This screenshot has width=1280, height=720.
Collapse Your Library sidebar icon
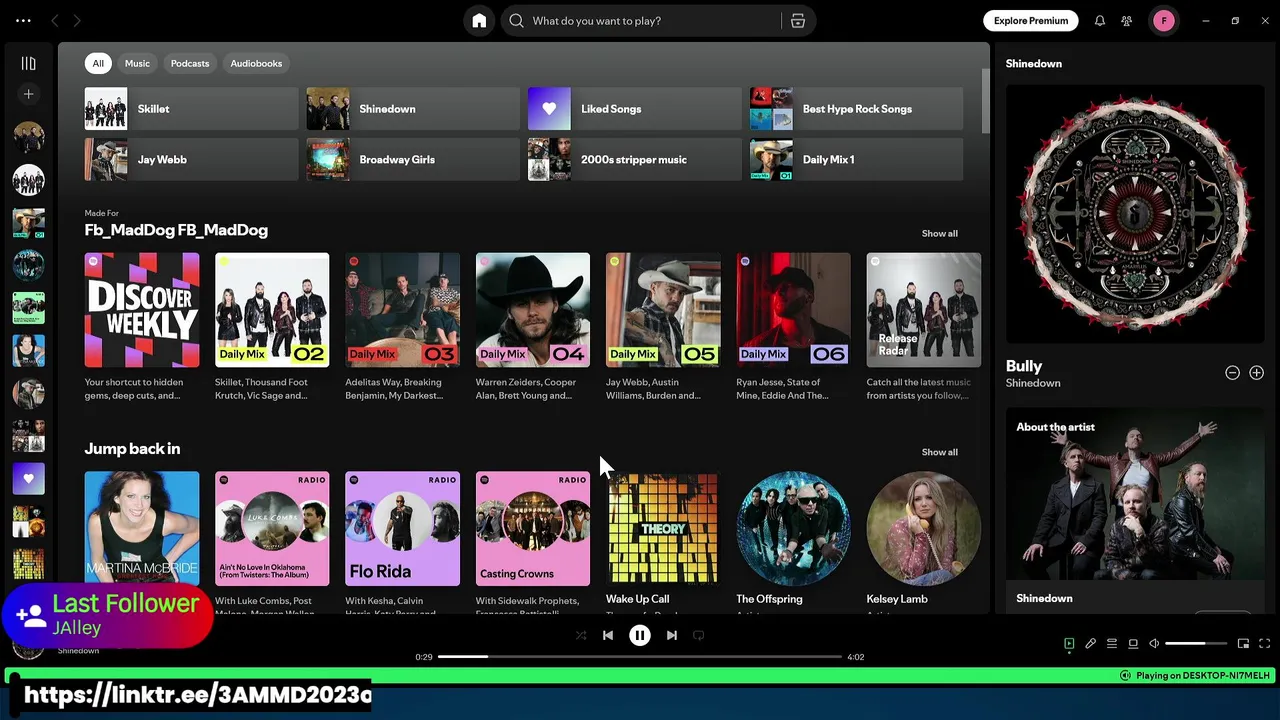[28, 63]
